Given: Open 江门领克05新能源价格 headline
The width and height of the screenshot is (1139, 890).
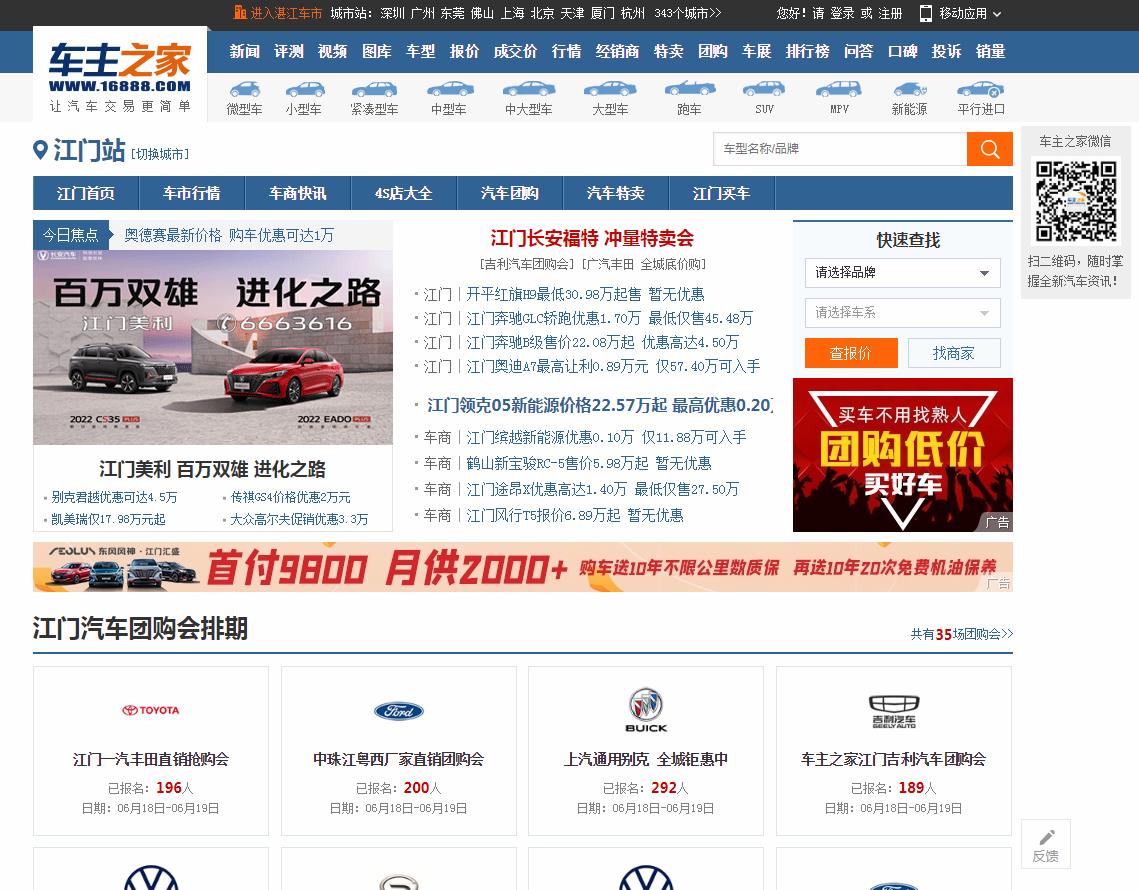Looking at the screenshot, I should (x=599, y=405).
